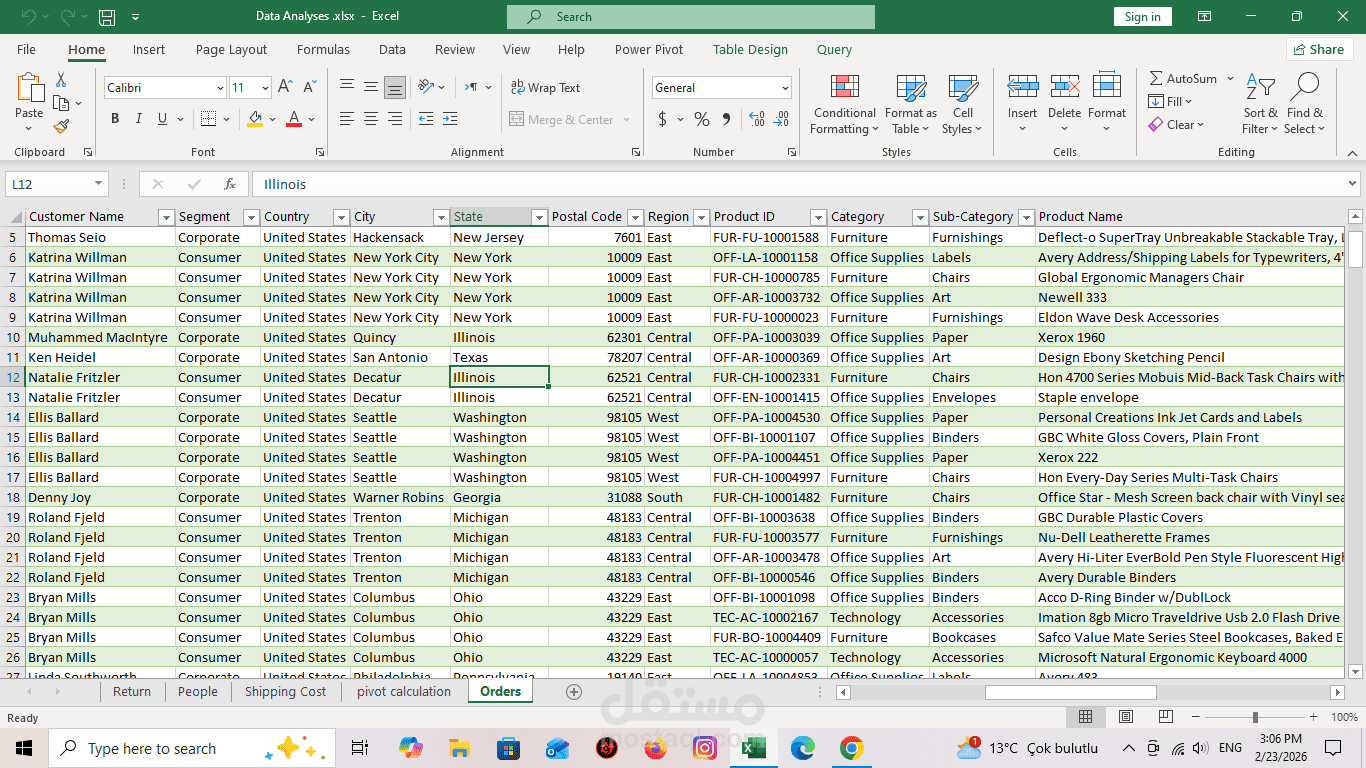Decrease indent in Alignment group

[x=426, y=119]
